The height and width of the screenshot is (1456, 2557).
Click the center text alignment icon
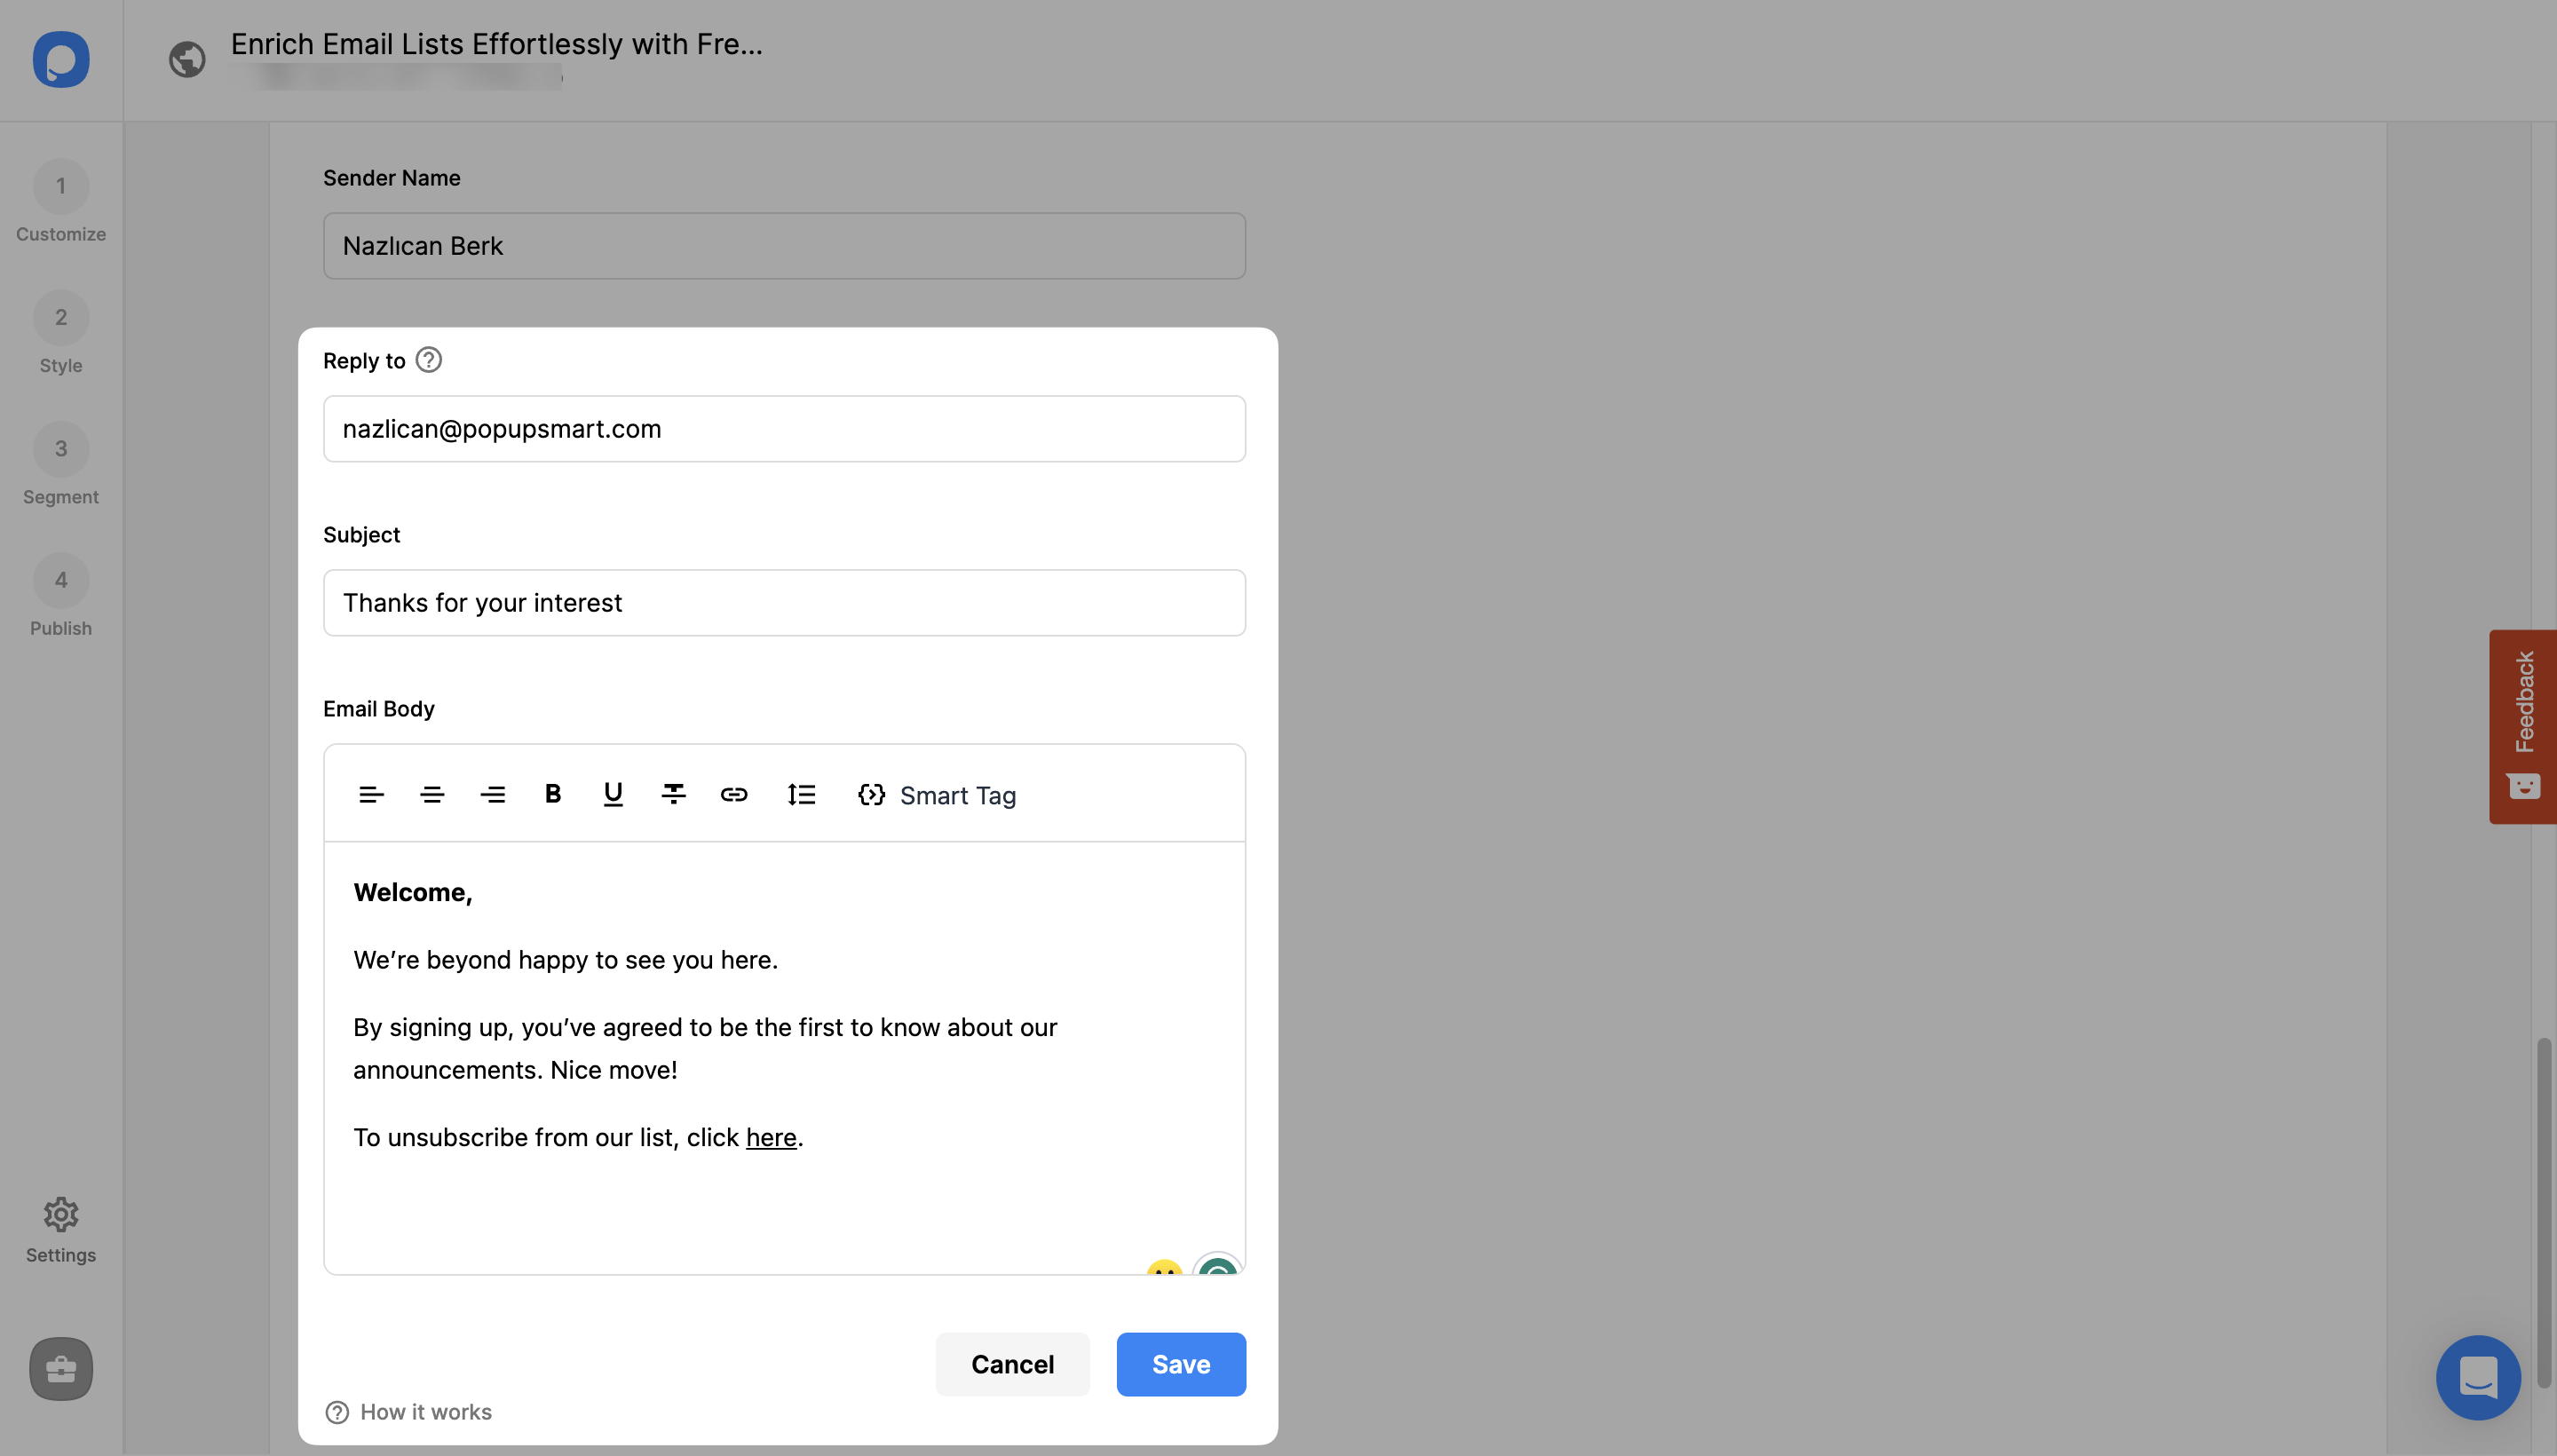point(431,794)
